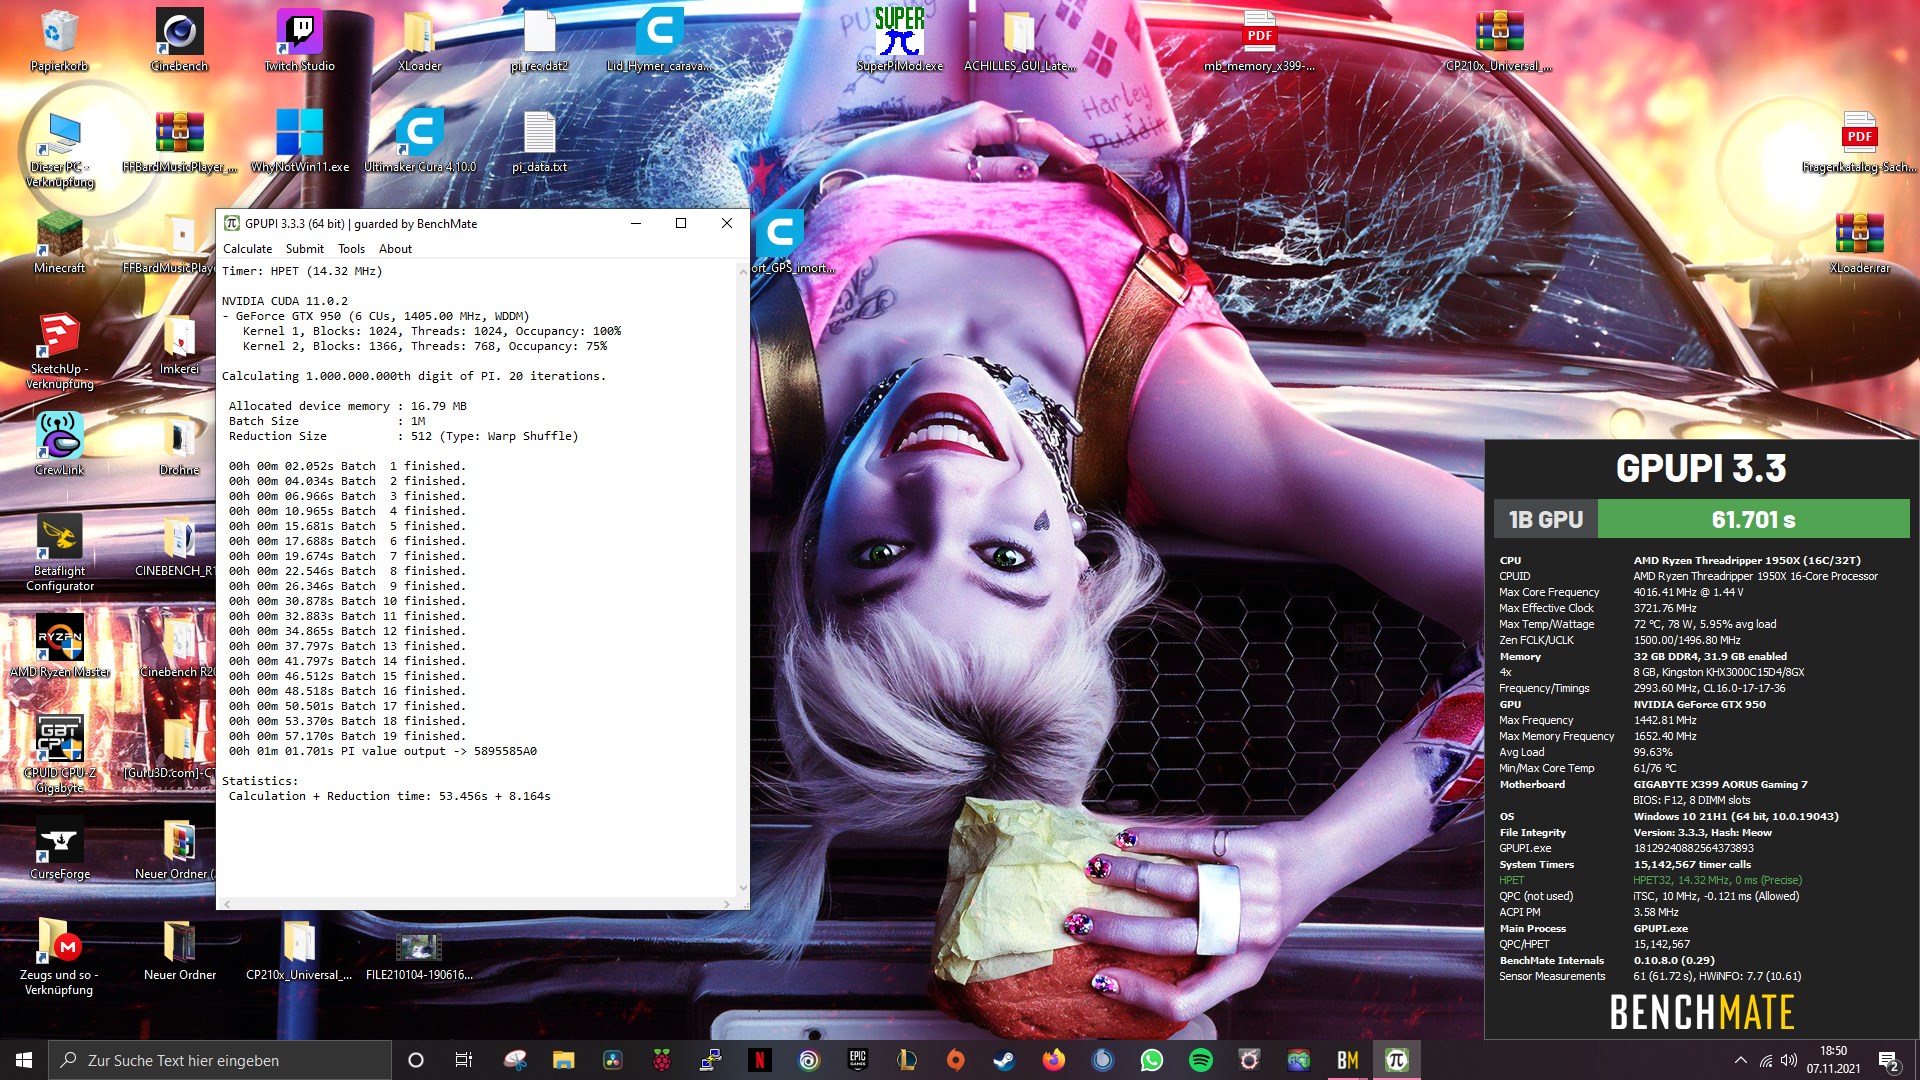Open the Calculate menu in GPUPI
This screenshot has width=1920, height=1080.
point(247,248)
